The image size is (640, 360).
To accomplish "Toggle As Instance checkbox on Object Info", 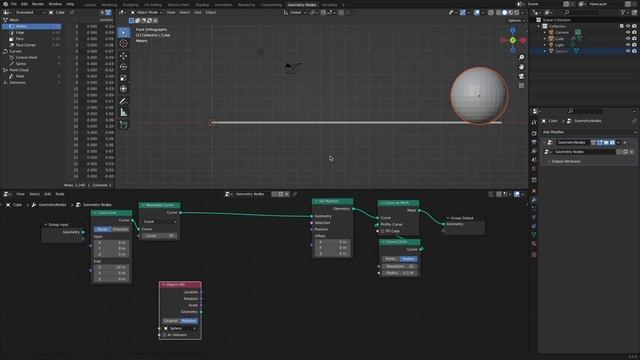I will coord(165,335).
